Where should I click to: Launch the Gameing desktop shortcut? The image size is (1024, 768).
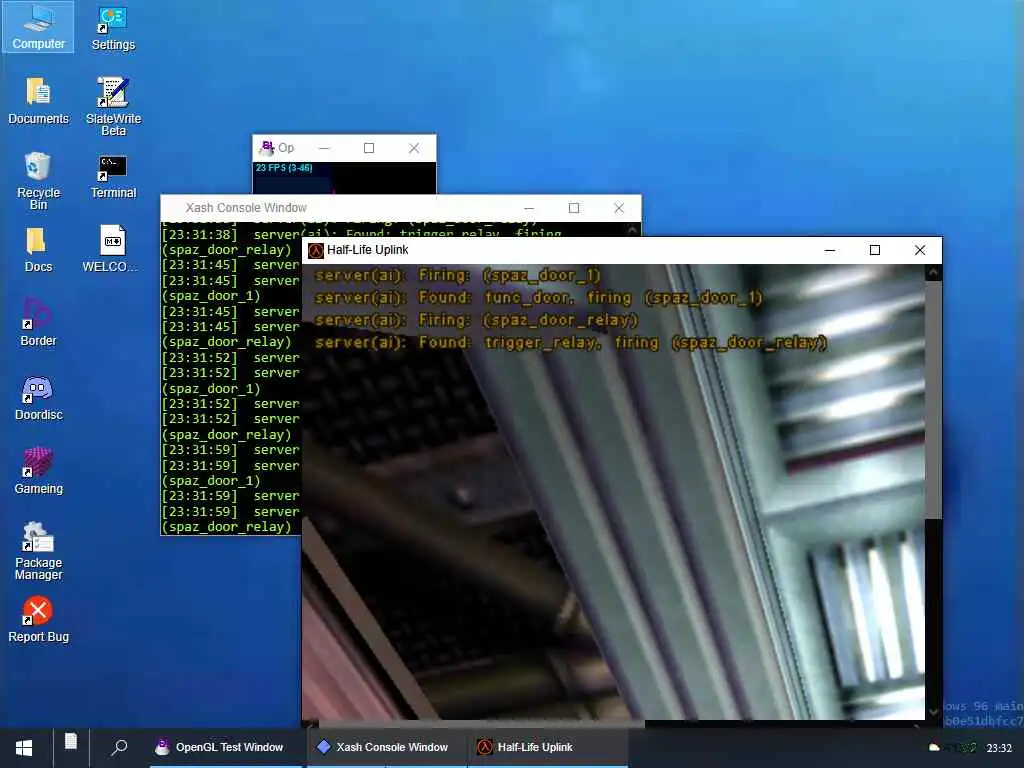[38, 470]
